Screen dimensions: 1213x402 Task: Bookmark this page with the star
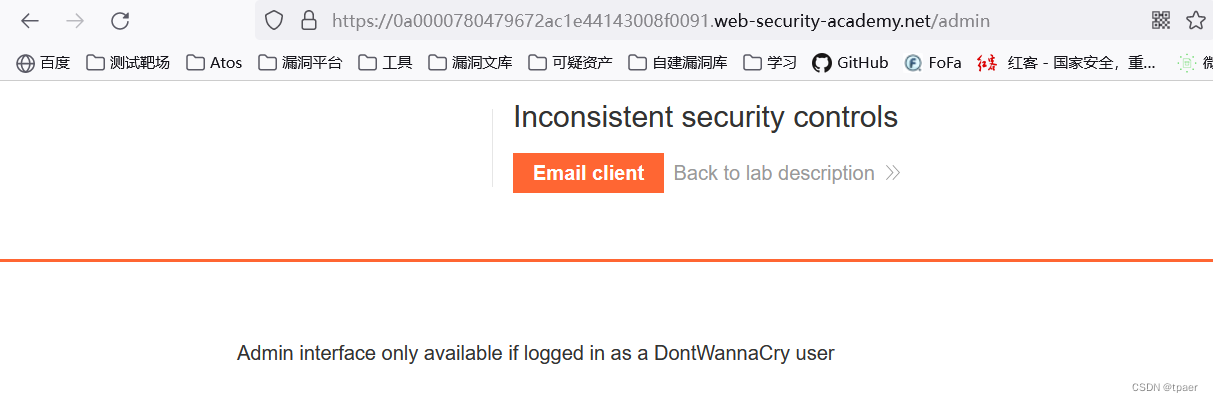coord(1196,20)
